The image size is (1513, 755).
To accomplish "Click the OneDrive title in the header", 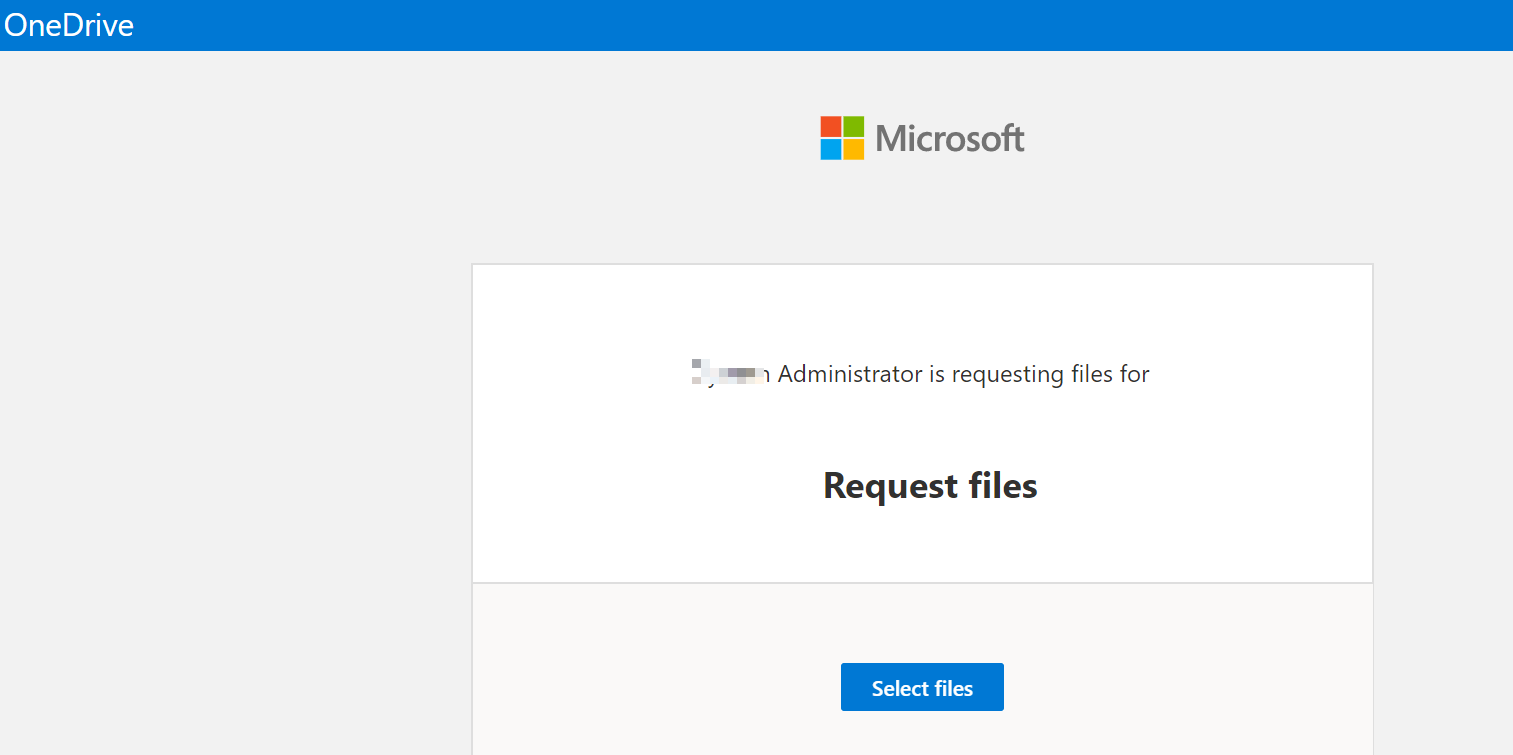I will pos(69,25).
